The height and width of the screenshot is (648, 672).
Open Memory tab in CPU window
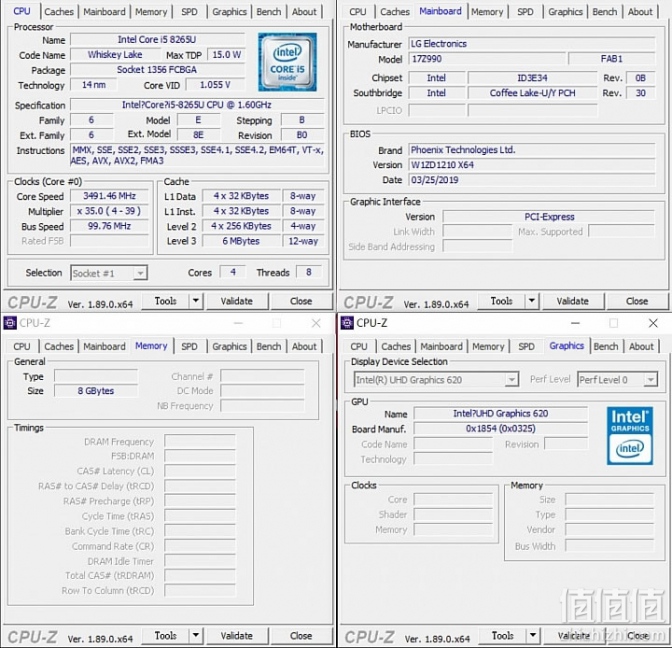(151, 12)
